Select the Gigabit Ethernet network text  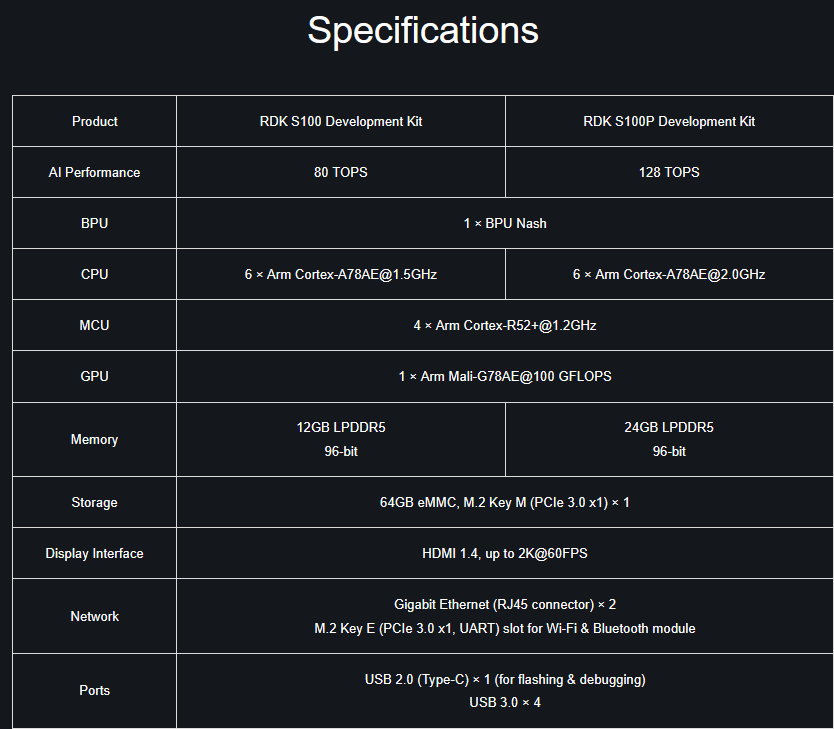point(505,604)
